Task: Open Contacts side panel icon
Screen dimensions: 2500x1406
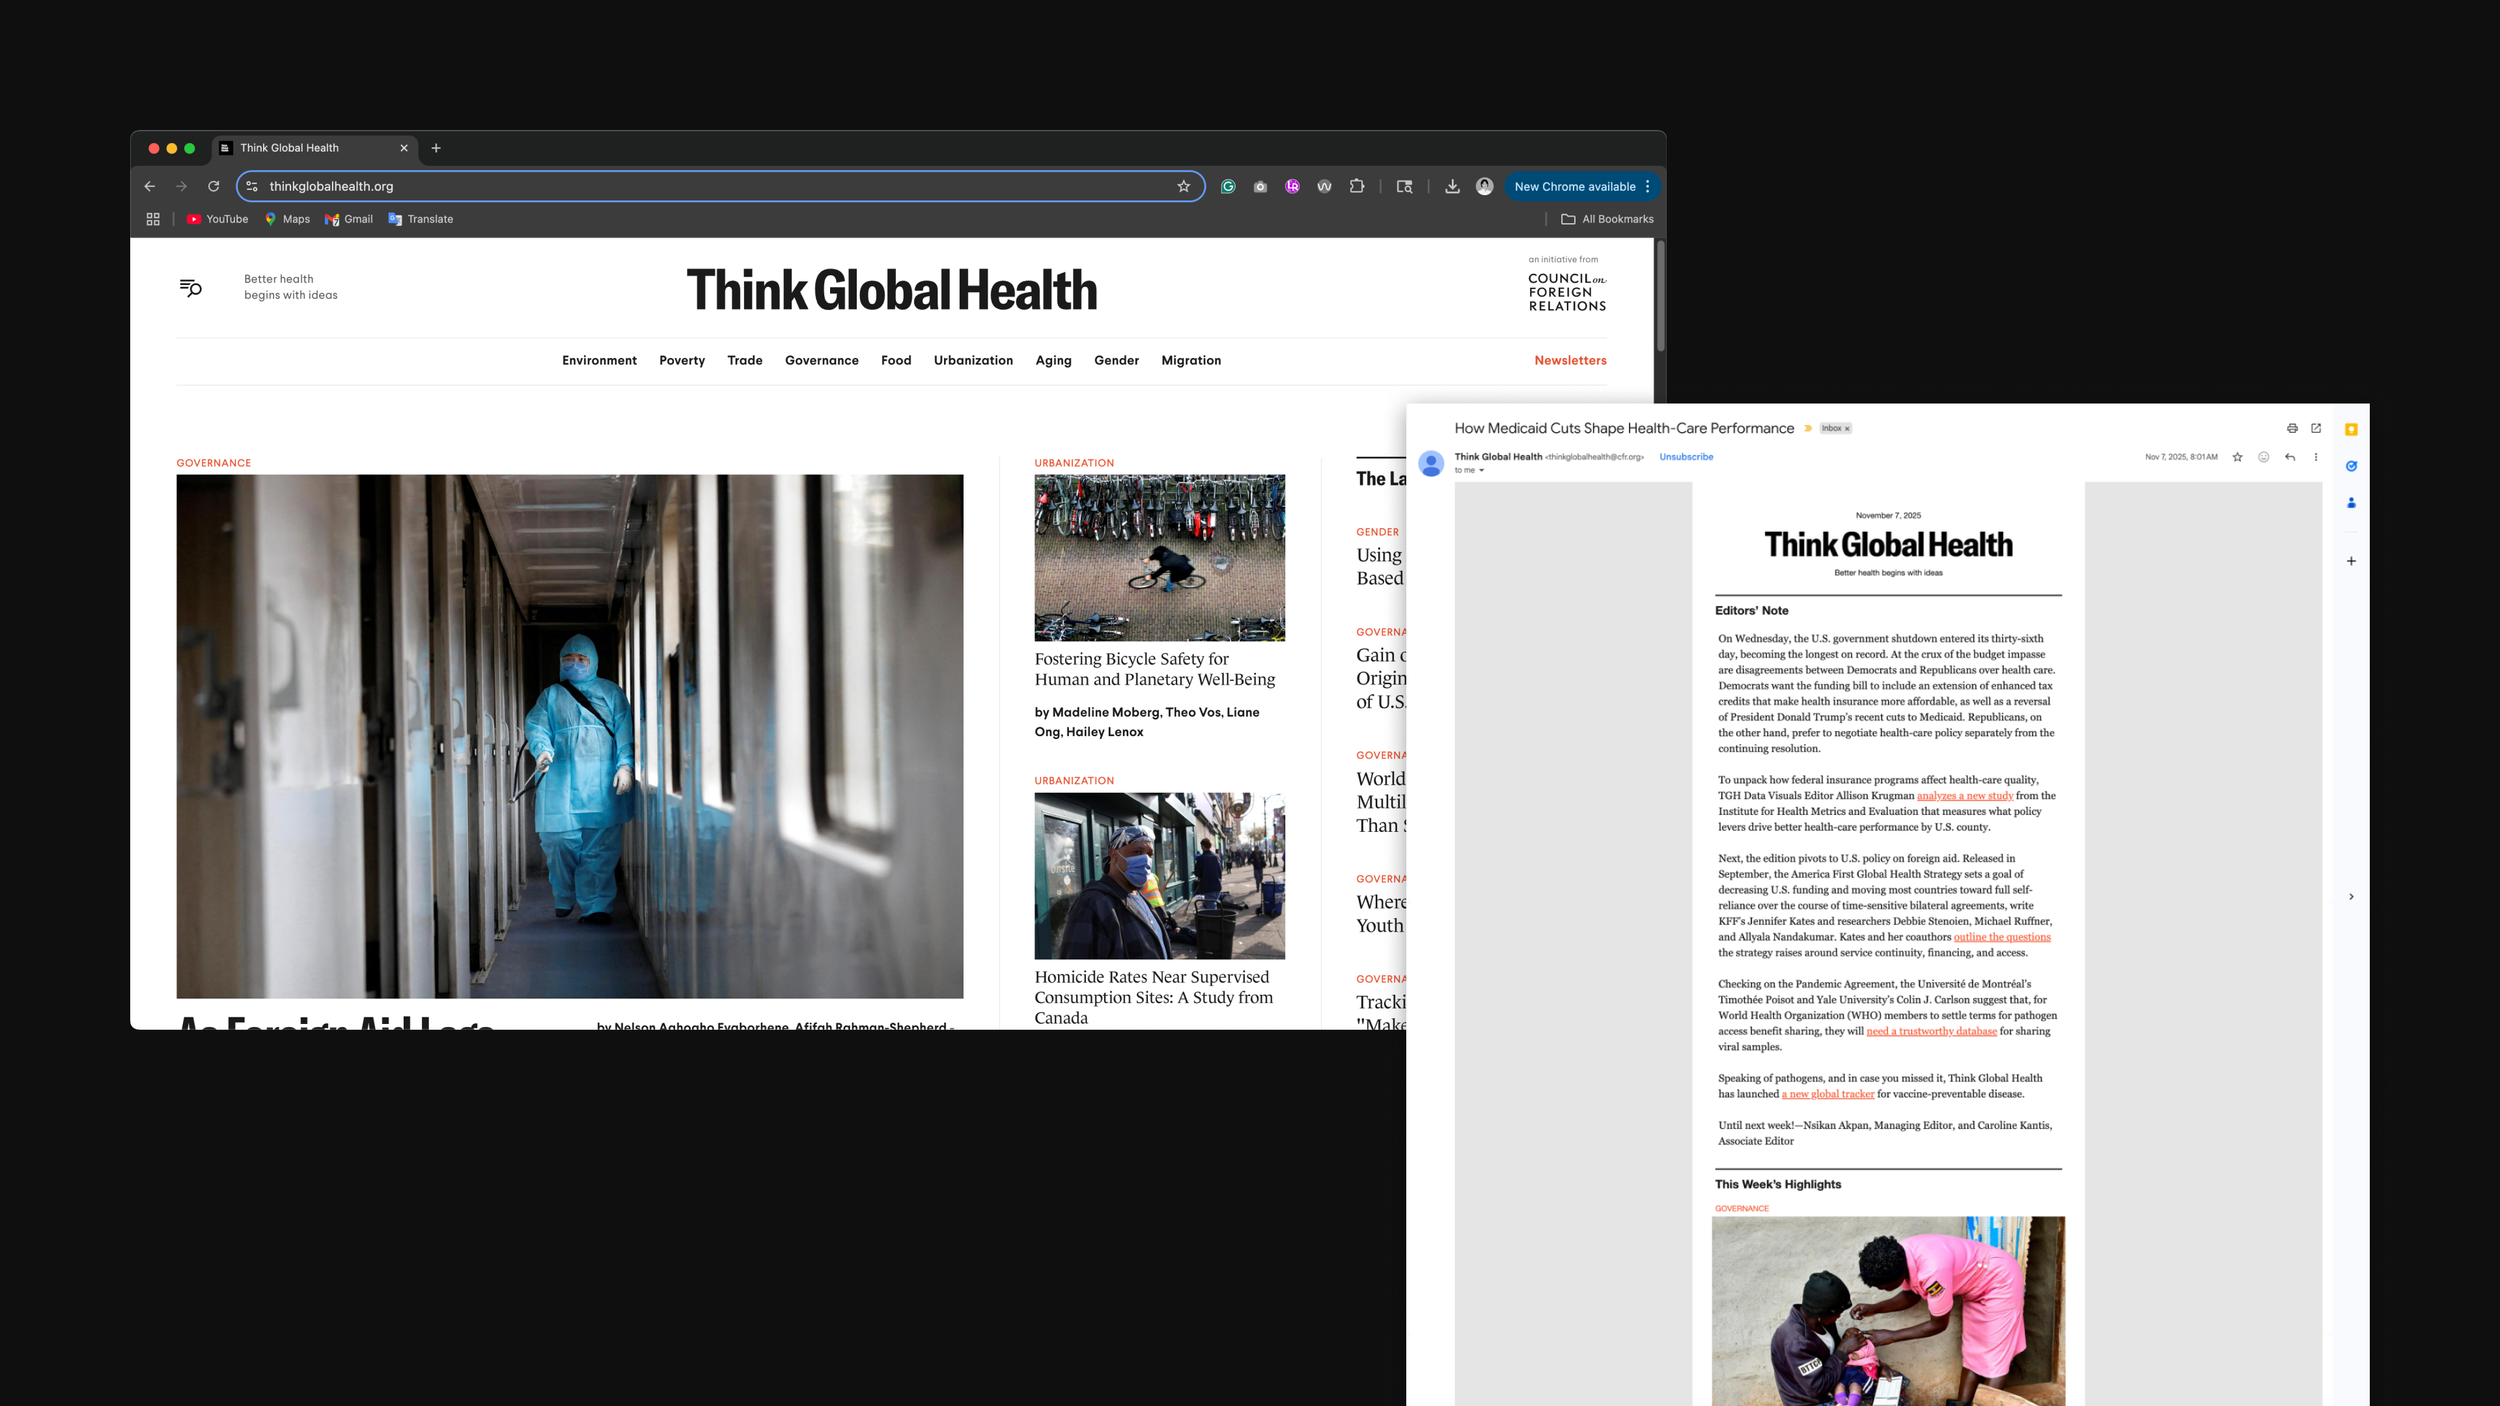Action: coord(2351,503)
